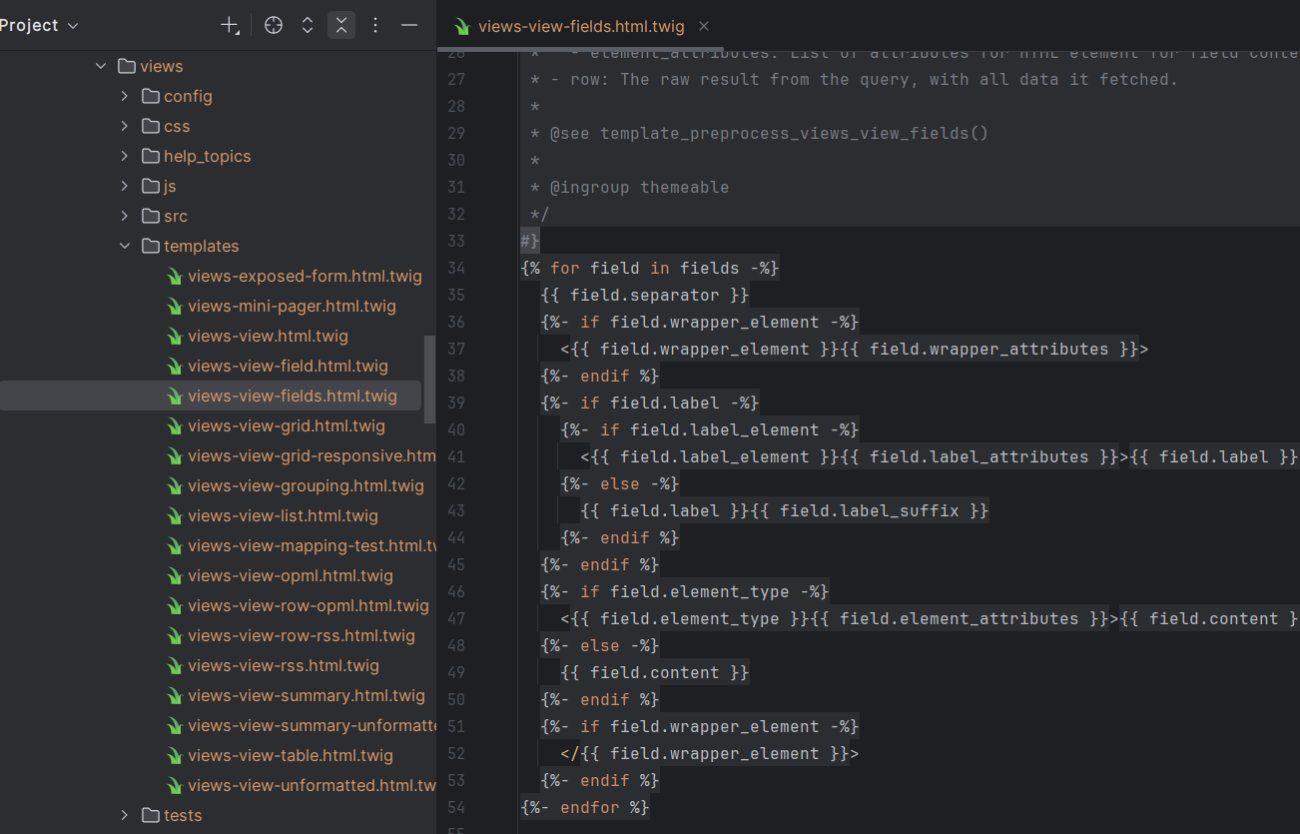Hide the Project tool window
This screenshot has height=834, width=1300.
(409, 25)
